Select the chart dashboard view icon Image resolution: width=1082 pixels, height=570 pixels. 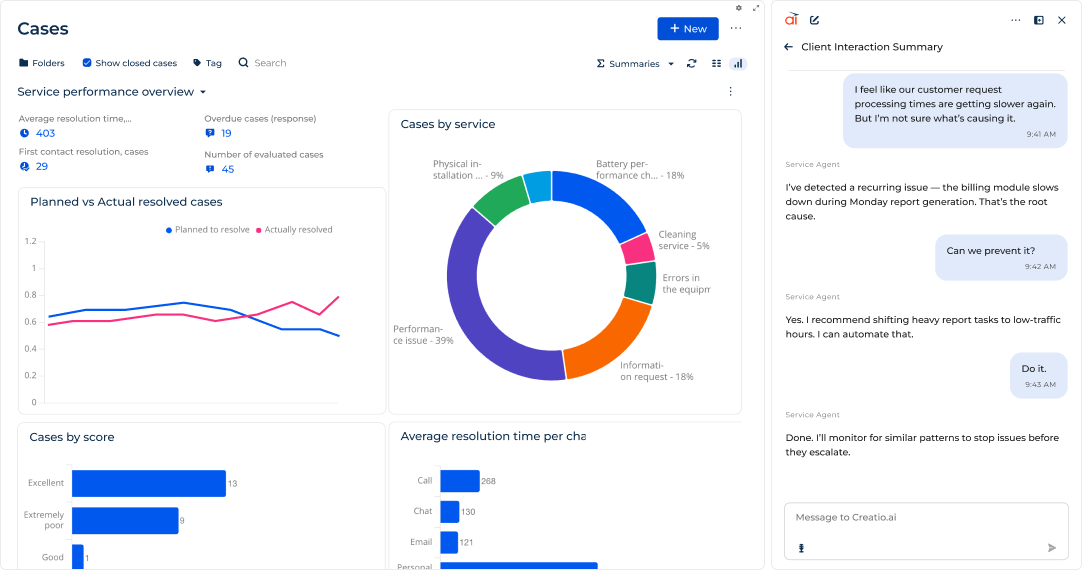(x=738, y=63)
